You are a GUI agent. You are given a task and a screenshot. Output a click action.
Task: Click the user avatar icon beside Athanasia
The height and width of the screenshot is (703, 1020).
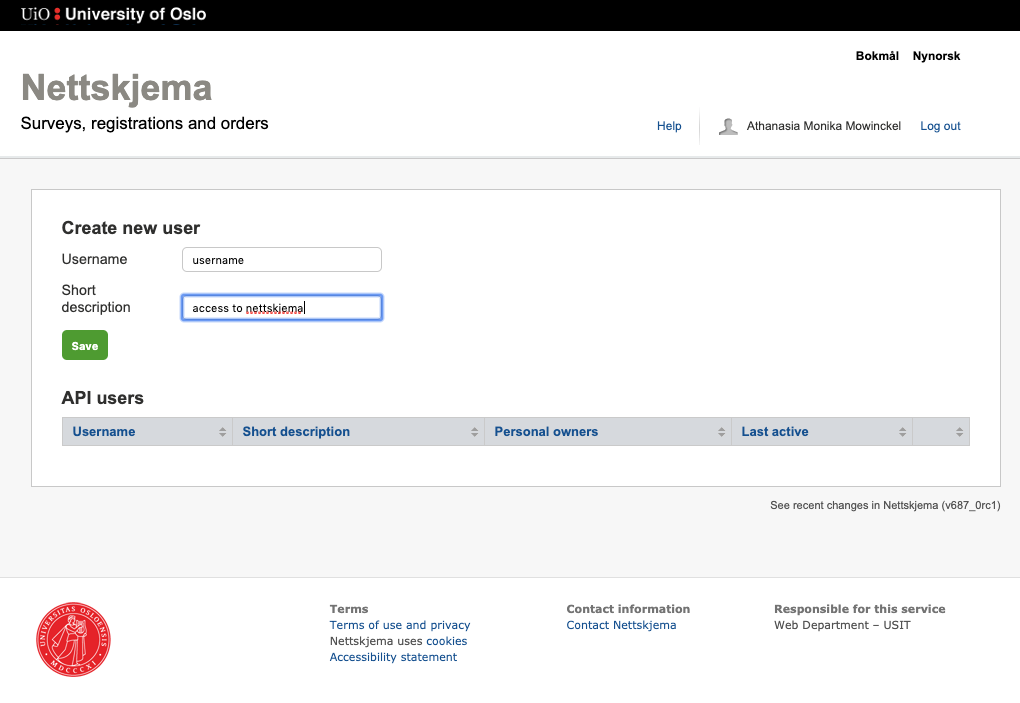(x=728, y=126)
